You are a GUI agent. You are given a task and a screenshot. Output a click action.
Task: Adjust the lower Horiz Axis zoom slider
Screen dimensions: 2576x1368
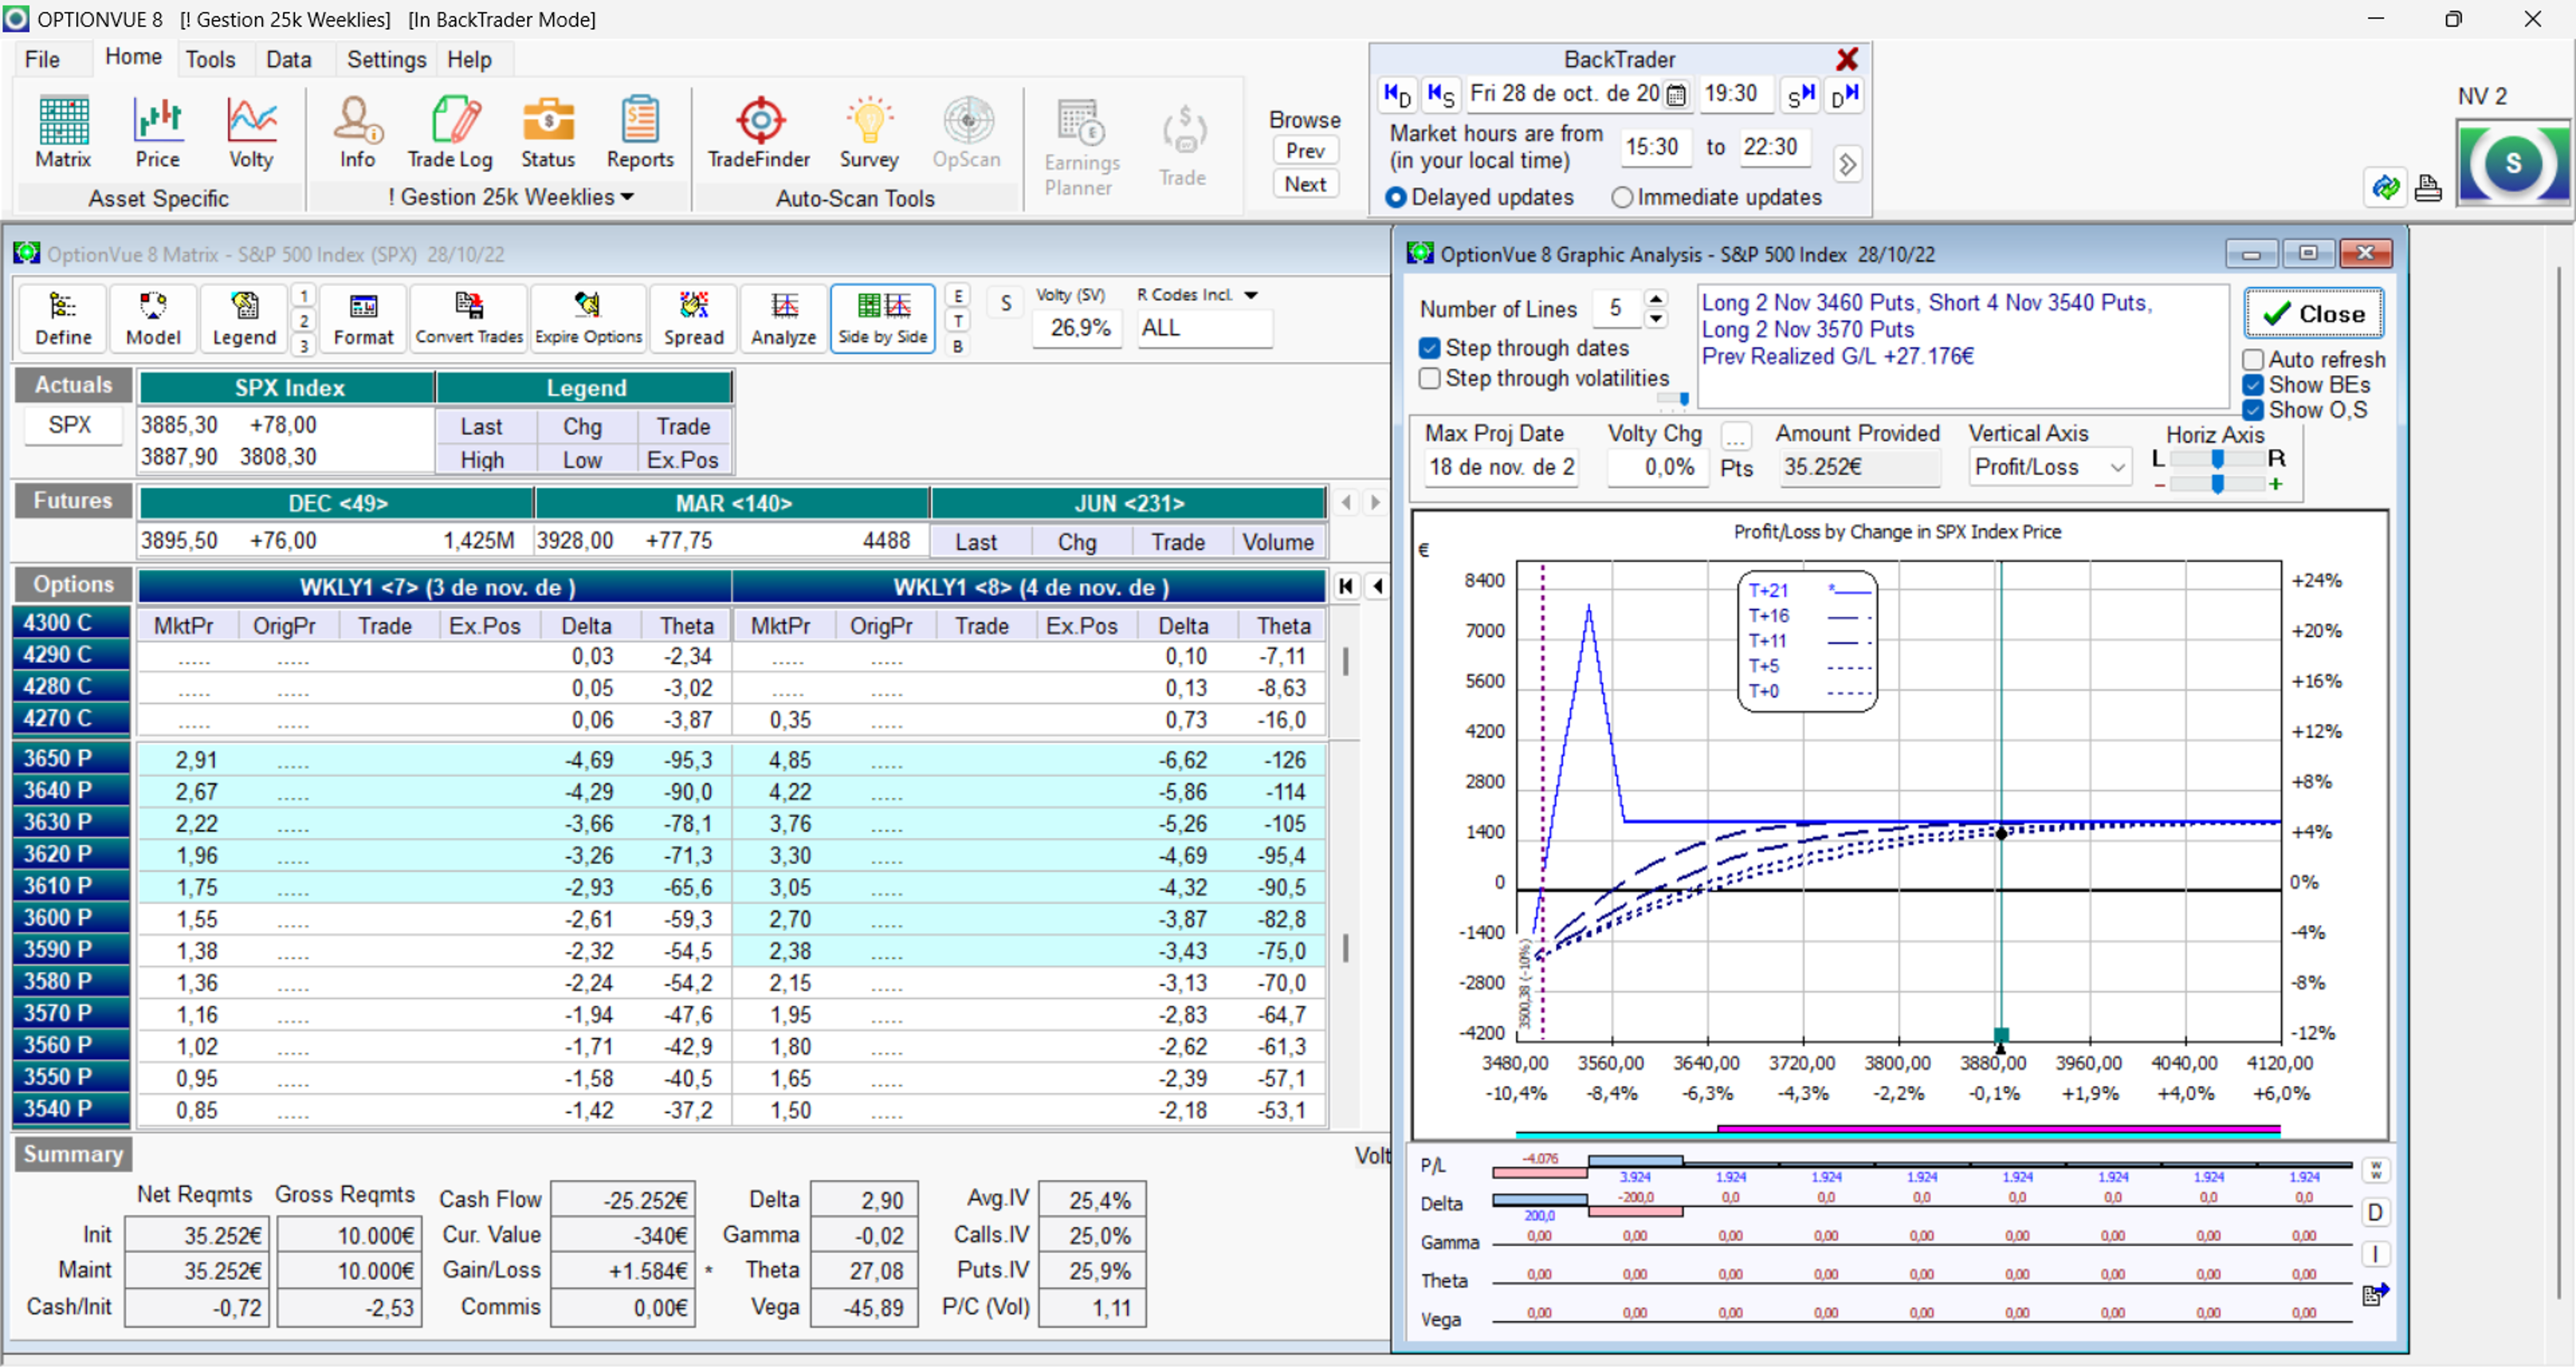coord(2217,484)
